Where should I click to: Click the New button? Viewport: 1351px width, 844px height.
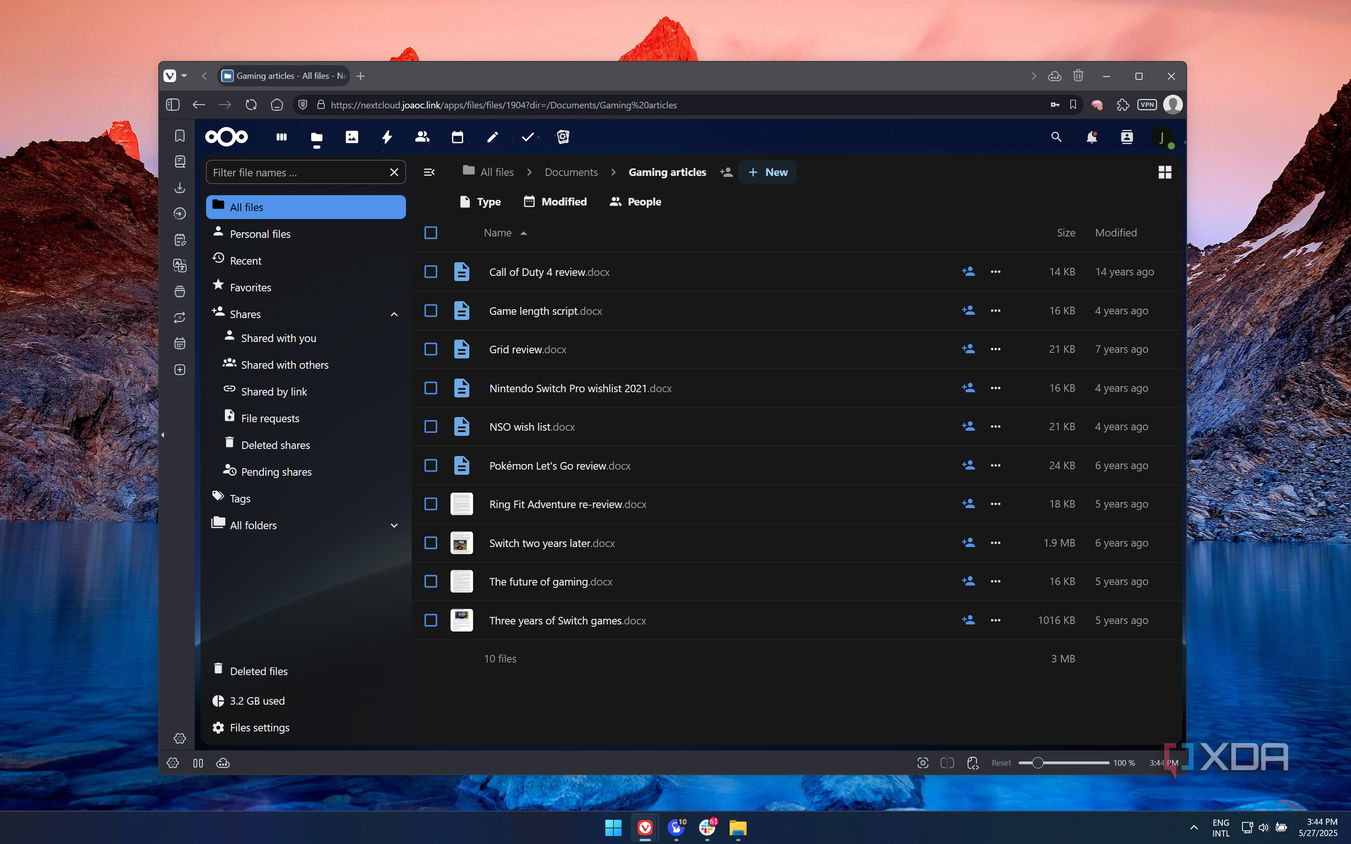[x=768, y=172]
